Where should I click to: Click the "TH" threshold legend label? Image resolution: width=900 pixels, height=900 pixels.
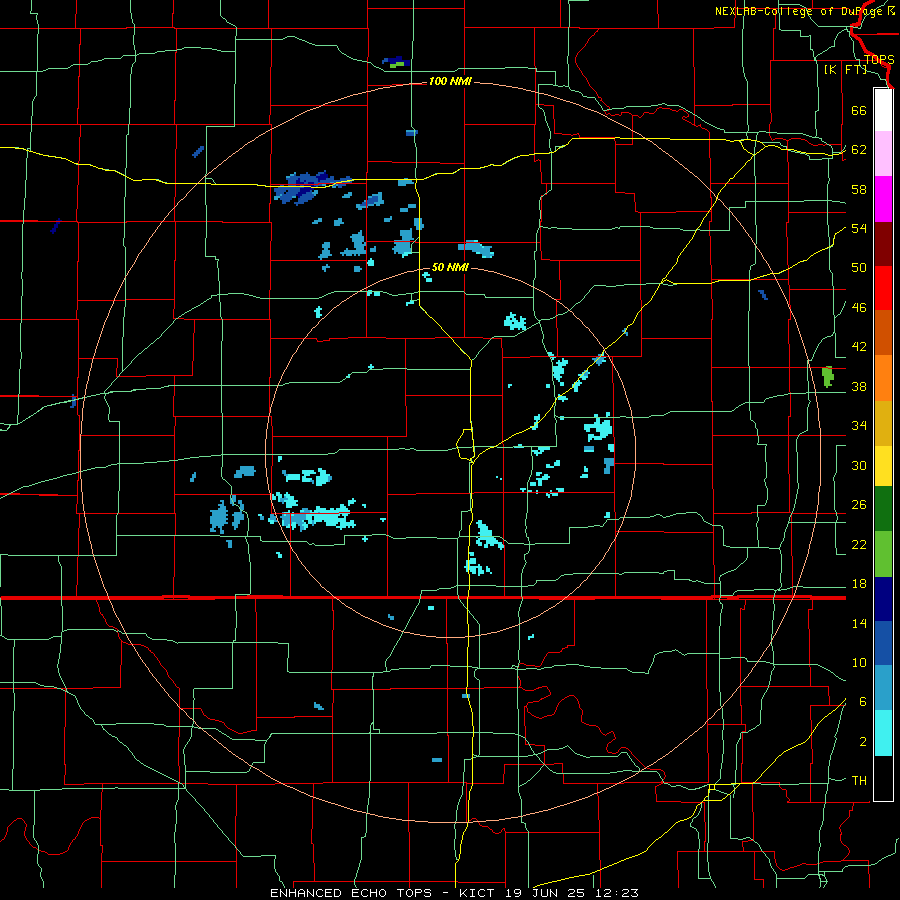click(x=859, y=781)
